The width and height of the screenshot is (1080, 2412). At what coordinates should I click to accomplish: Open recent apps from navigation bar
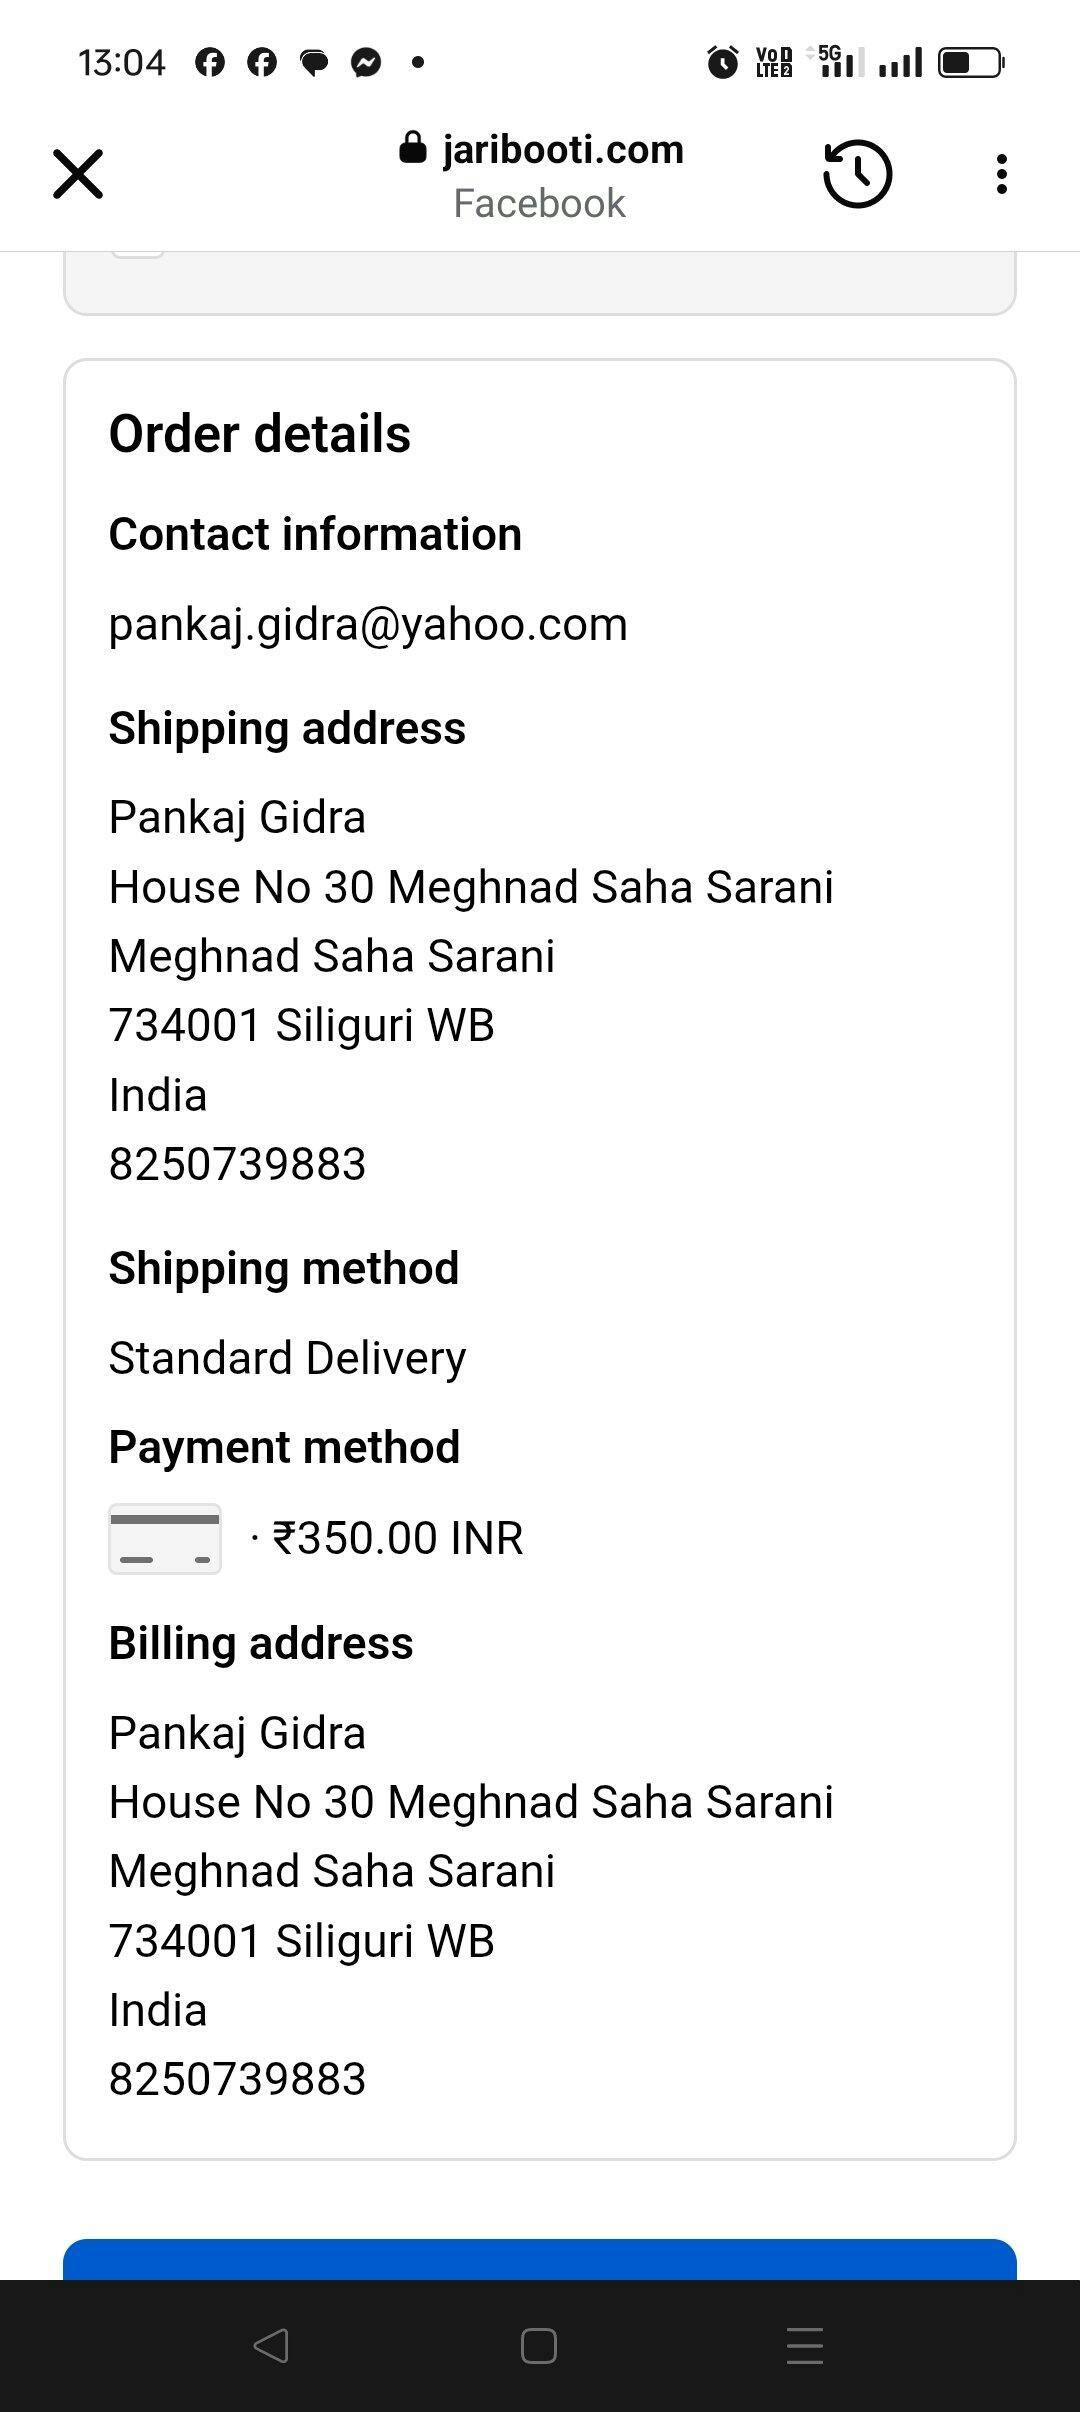[x=804, y=2345]
